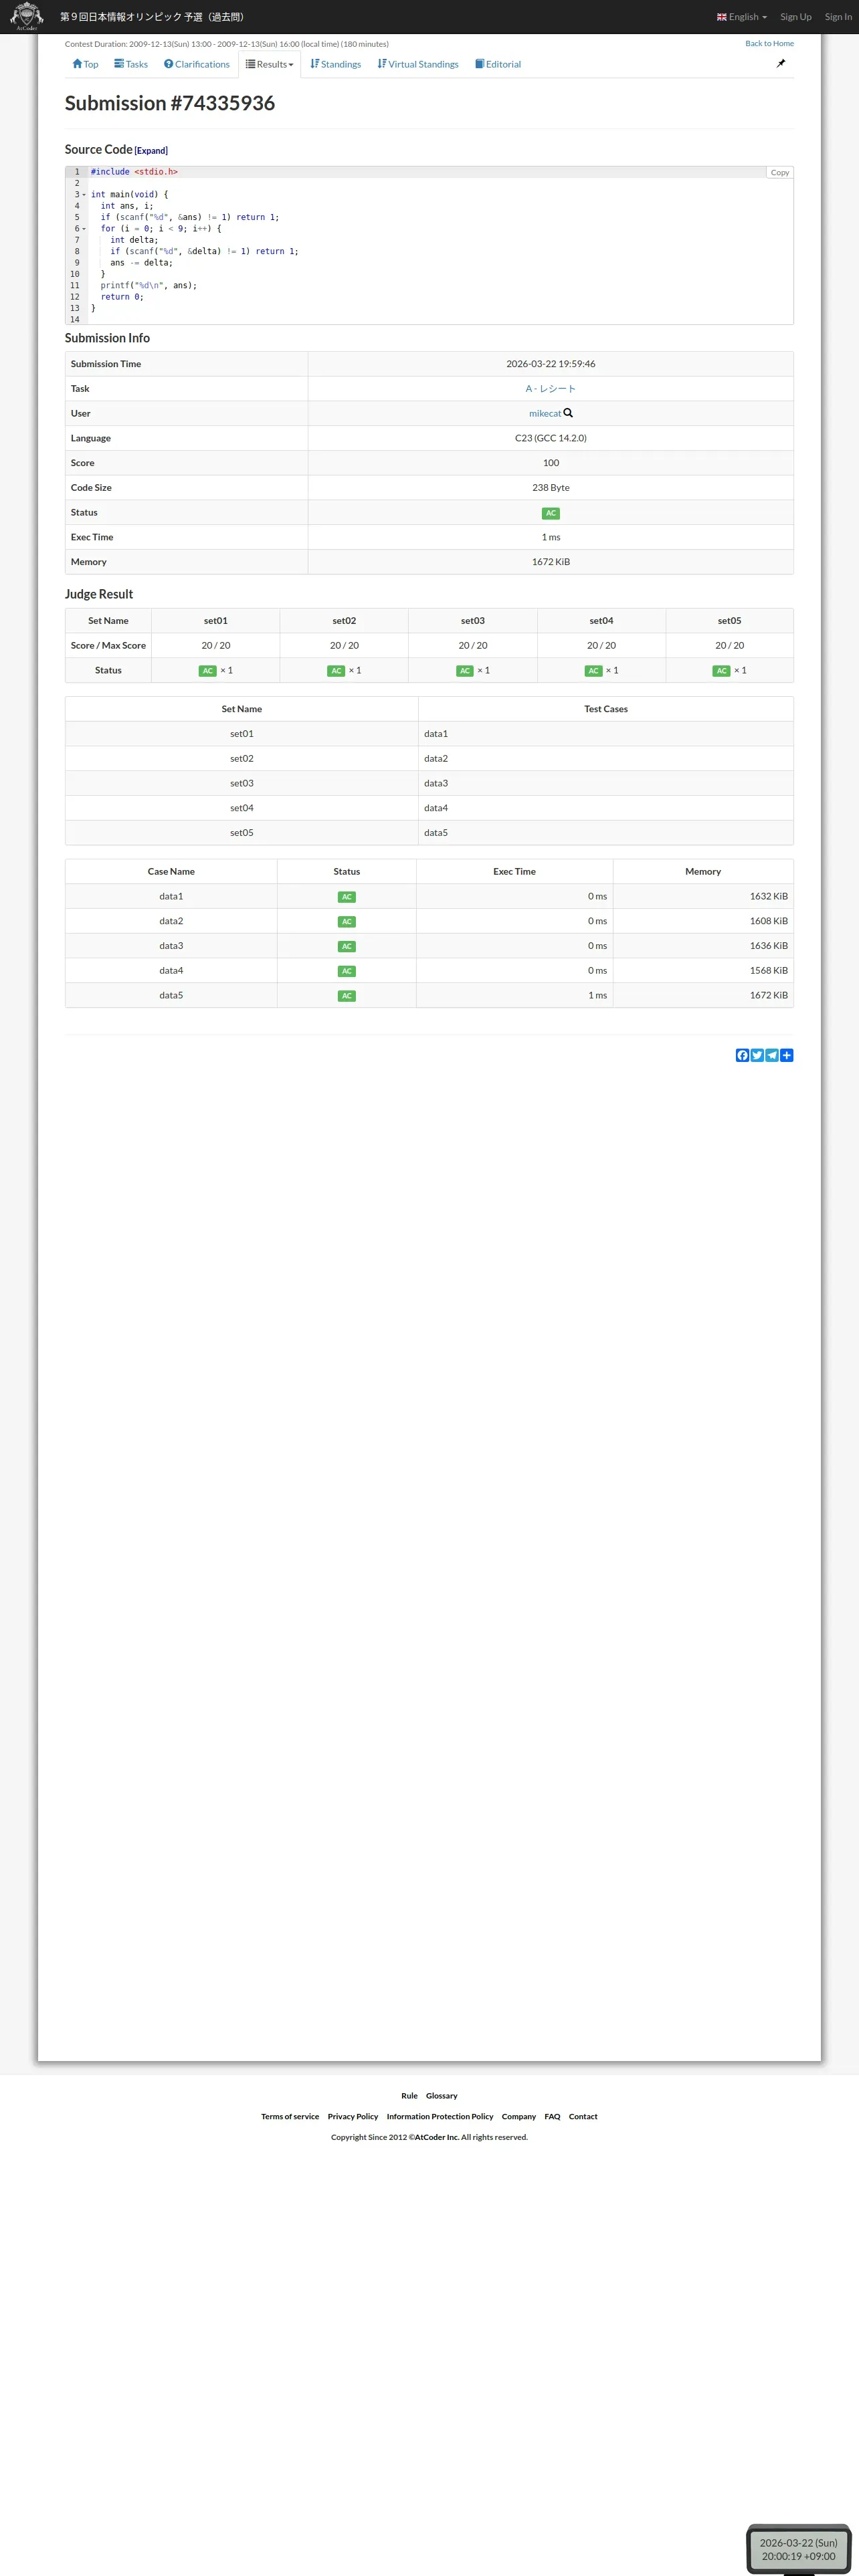859x2576 pixels.
Task: Click the server time clock widget
Action: (798, 2549)
